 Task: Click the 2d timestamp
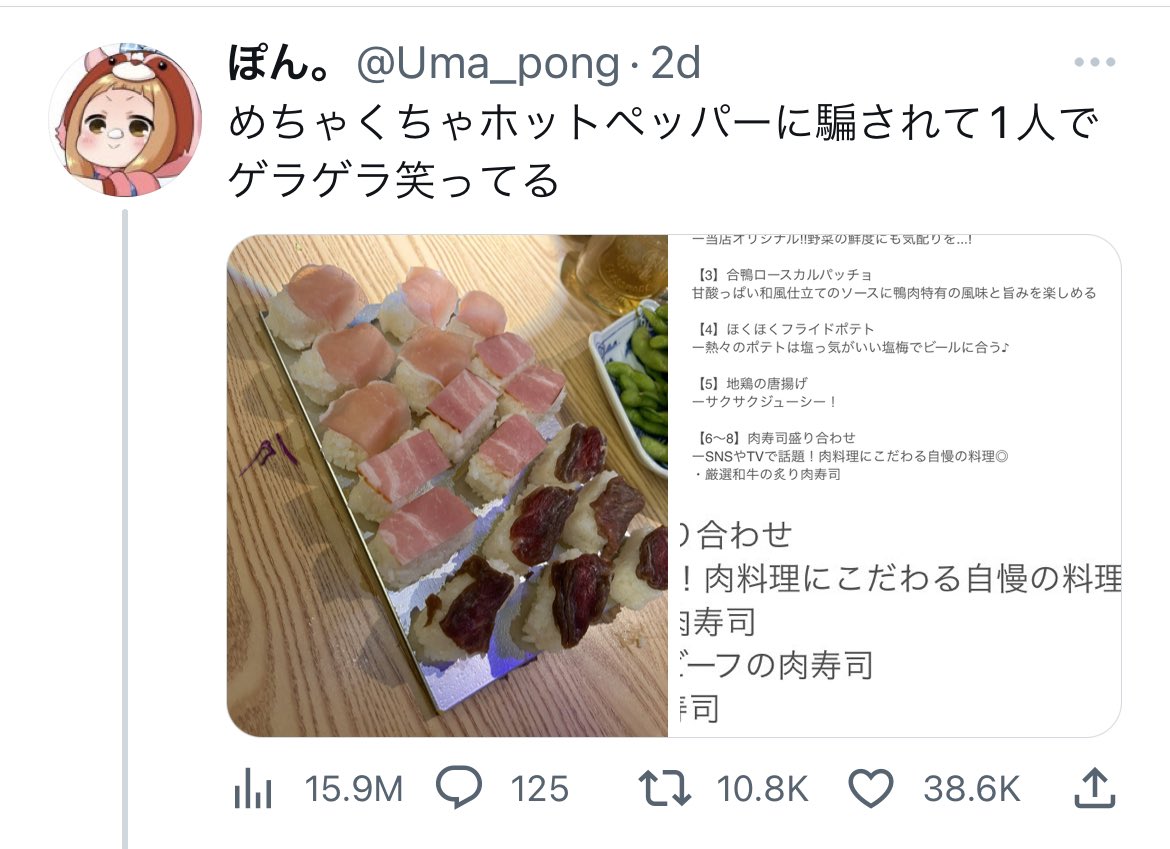pos(675,63)
